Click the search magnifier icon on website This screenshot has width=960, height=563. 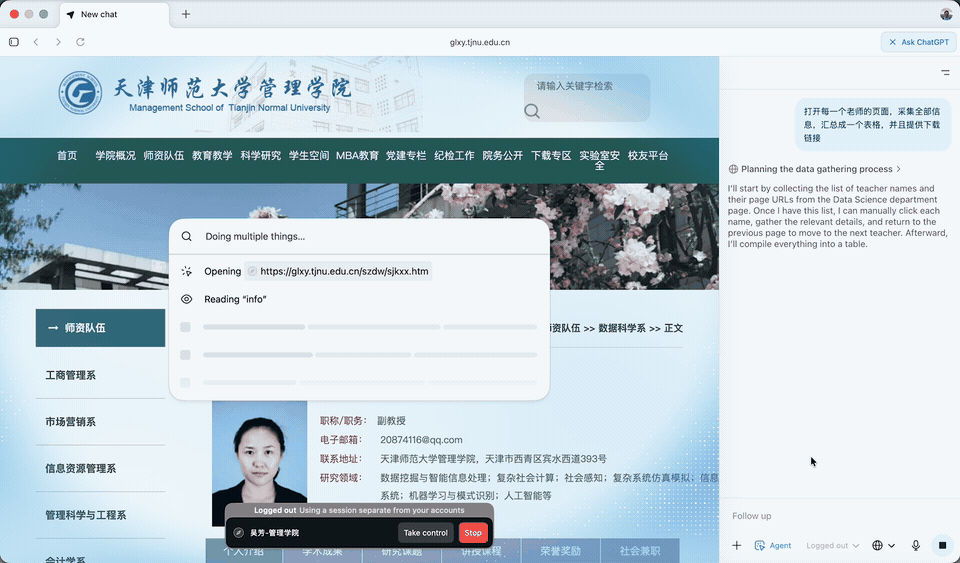pos(532,111)
